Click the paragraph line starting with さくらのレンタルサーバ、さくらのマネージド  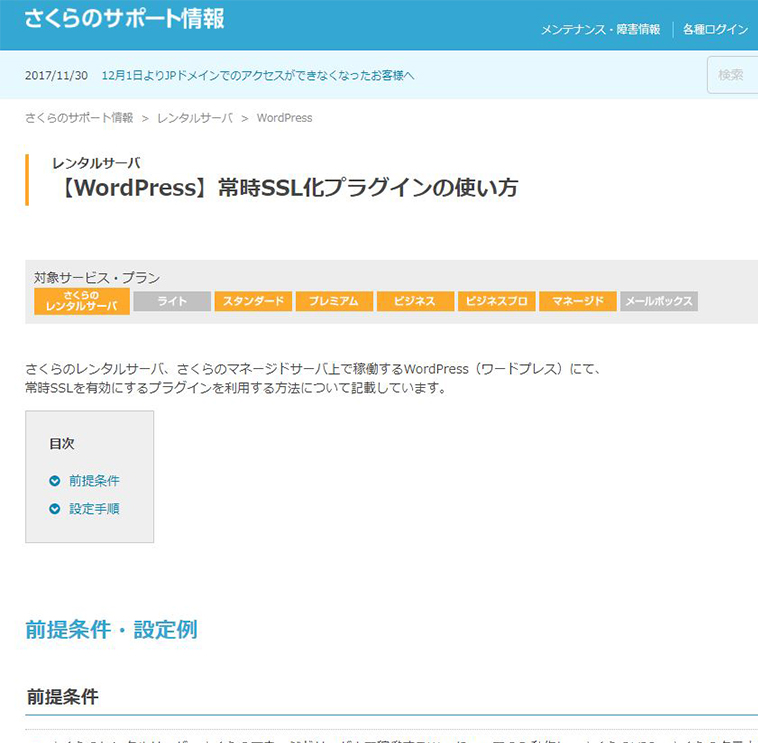coord(313,369)
